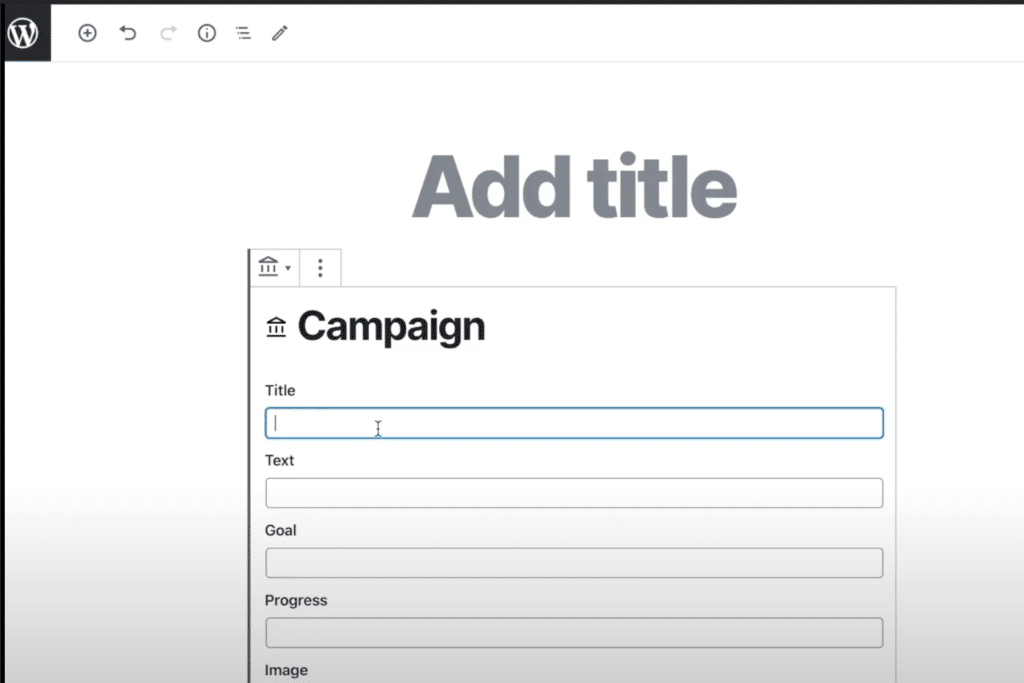
Task: Click the Add title placeholder
Action: coord(575,187)
